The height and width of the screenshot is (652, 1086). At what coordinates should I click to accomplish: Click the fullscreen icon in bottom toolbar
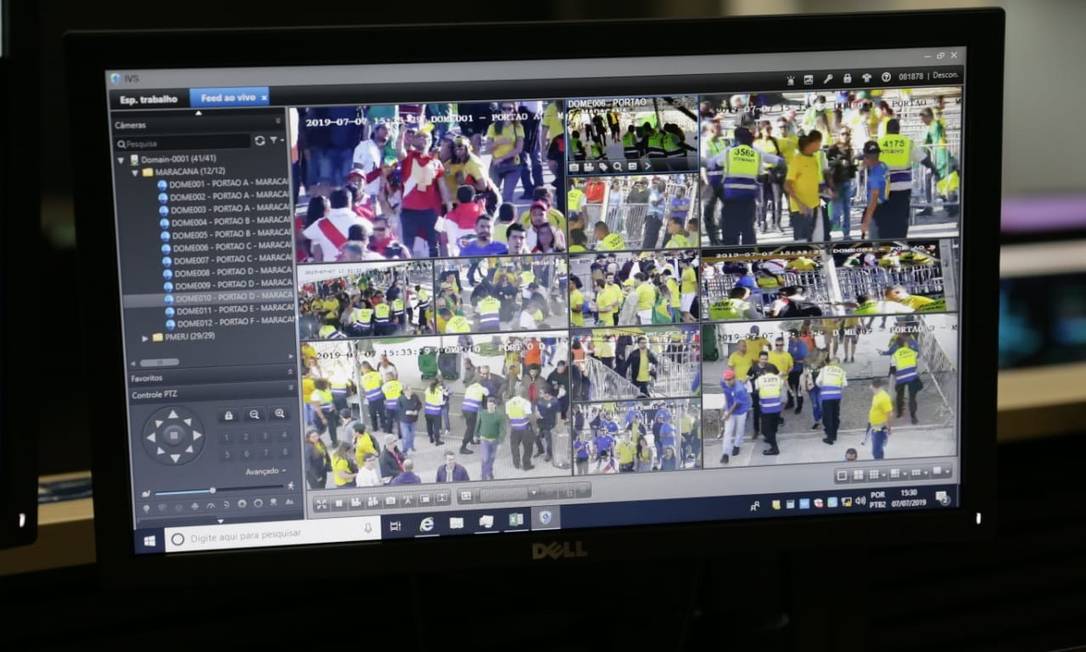click(x=321, y=502)
